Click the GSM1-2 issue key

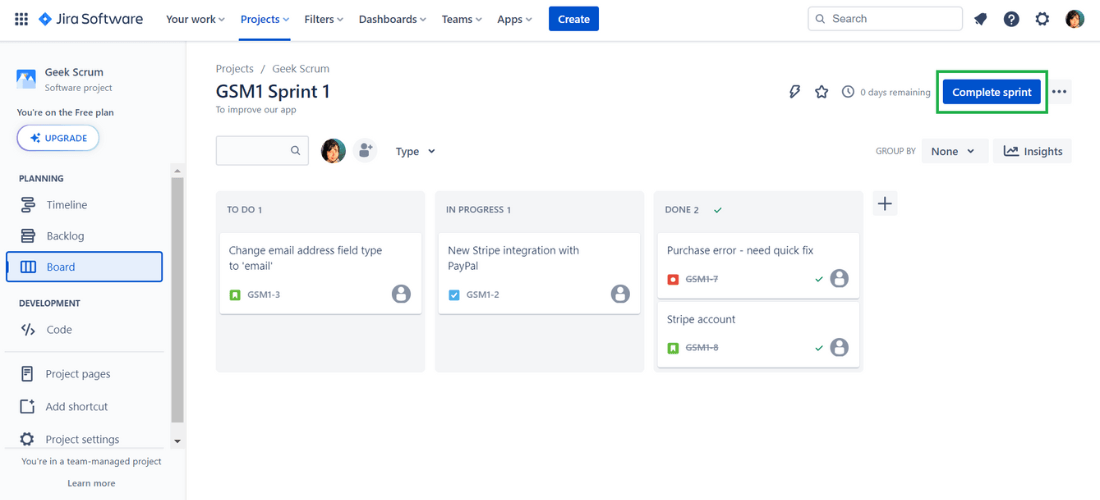pyautogui.click(x=483, y=295)
